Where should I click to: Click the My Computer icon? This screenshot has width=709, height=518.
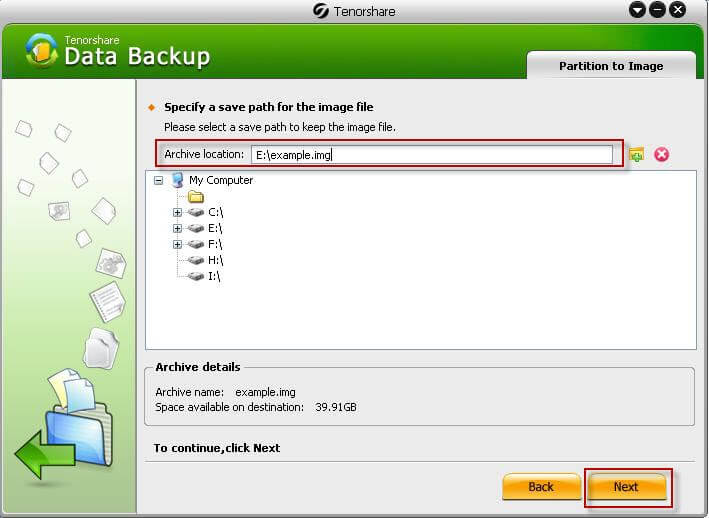click(178, 180)
